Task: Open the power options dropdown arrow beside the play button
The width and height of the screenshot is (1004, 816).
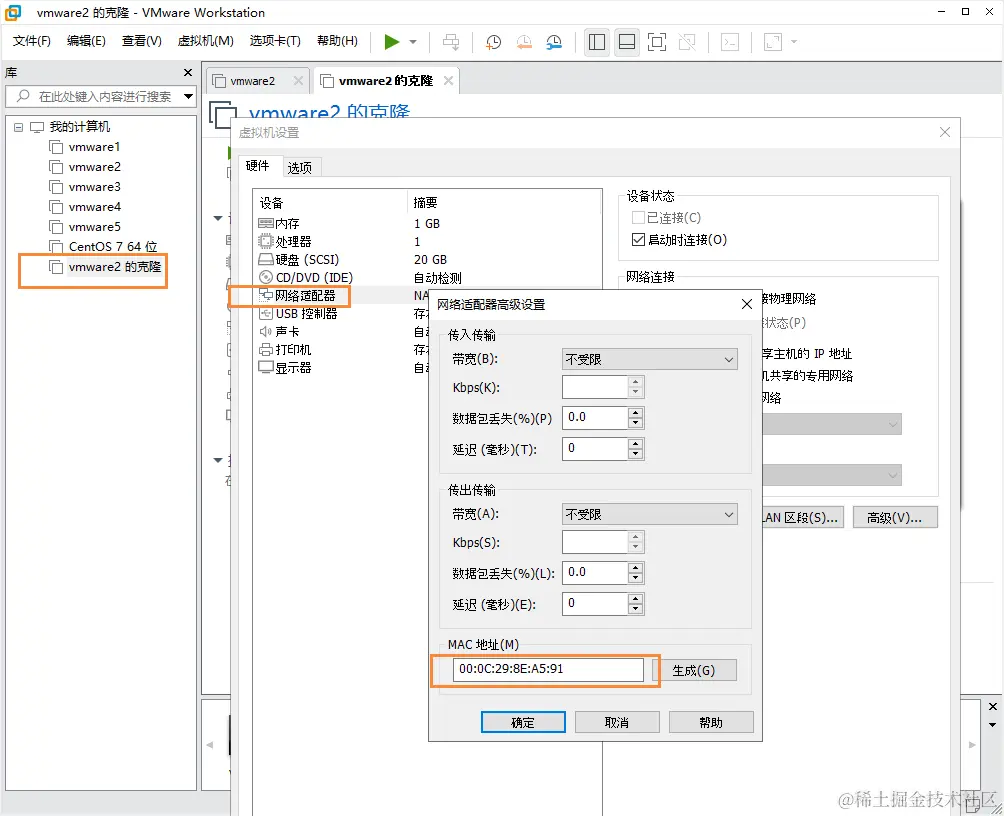Action: [413, 42]
